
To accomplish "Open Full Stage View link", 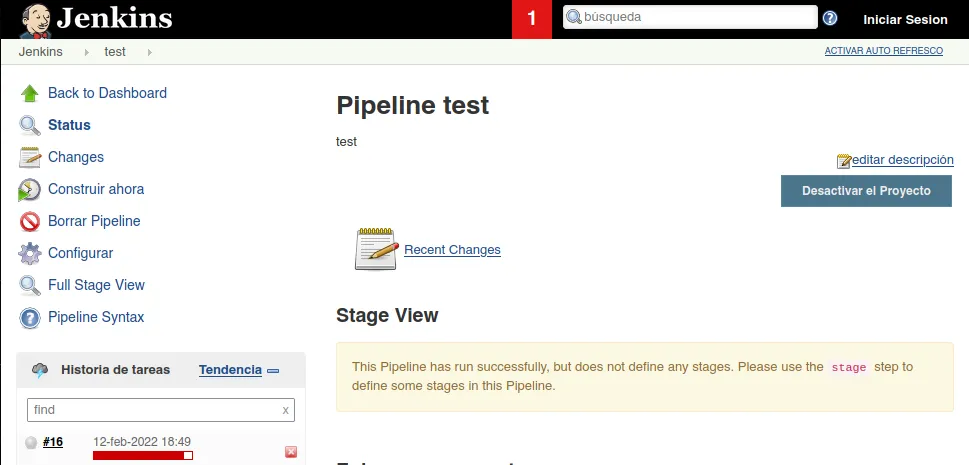I will pos(96,285).
